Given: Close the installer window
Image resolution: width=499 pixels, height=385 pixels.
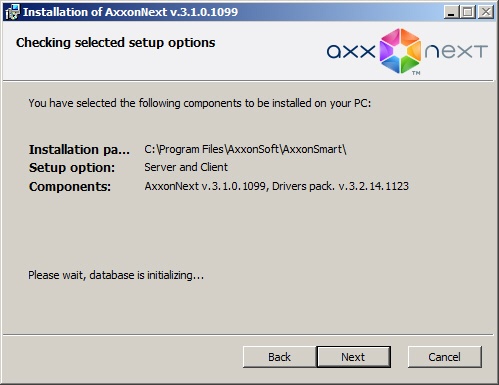Looking at the screenshot, I should [485, 12].
